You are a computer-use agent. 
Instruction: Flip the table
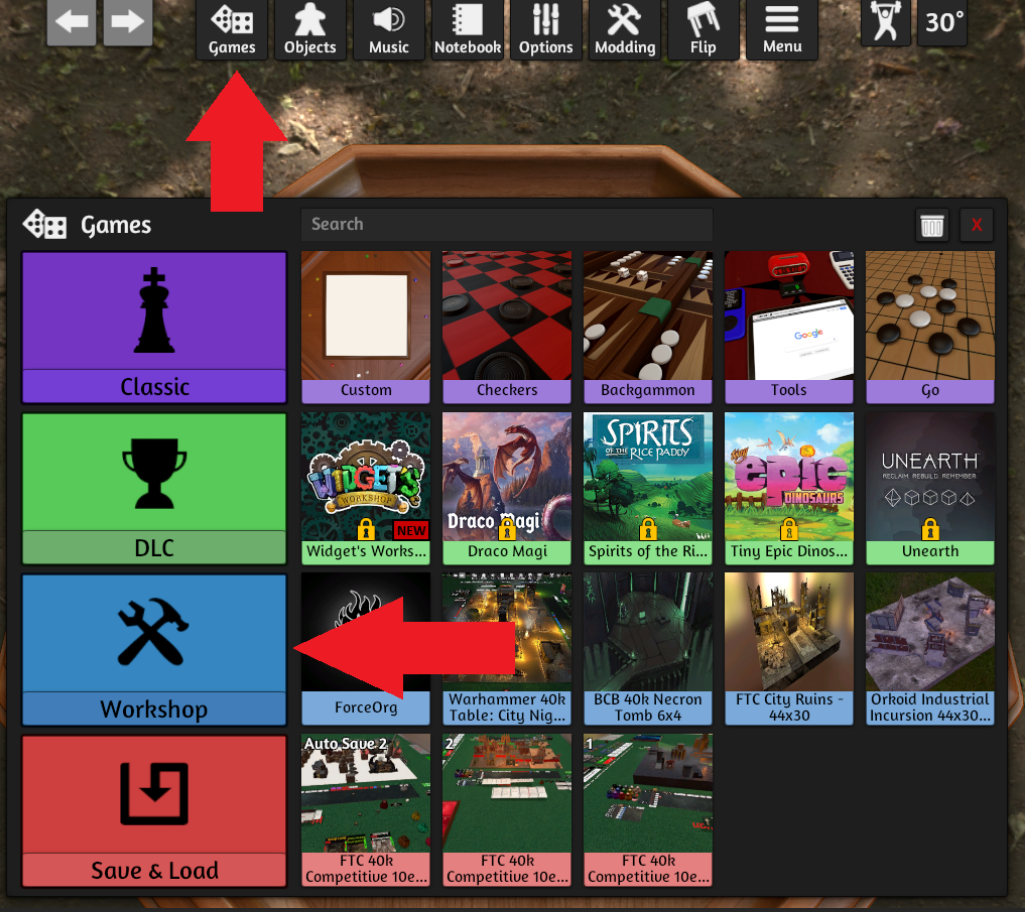[x=702, y=29]
